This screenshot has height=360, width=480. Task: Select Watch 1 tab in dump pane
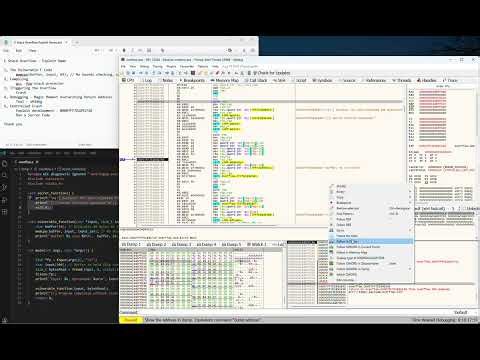(x=256, y=244)
